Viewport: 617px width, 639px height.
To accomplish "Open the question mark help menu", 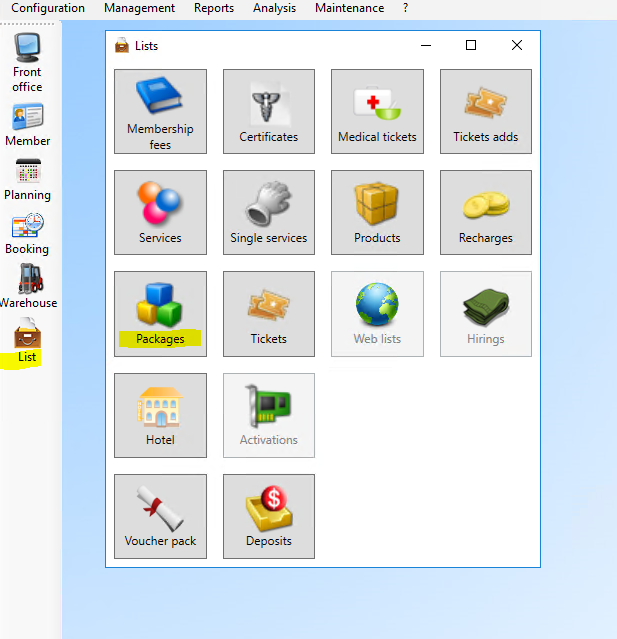I will (405, 8).
